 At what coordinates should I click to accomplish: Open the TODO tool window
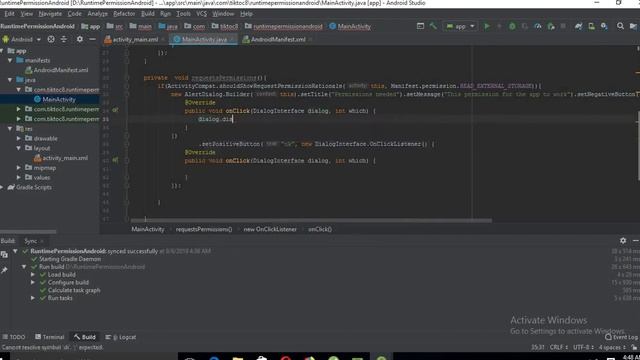[14, 337]
